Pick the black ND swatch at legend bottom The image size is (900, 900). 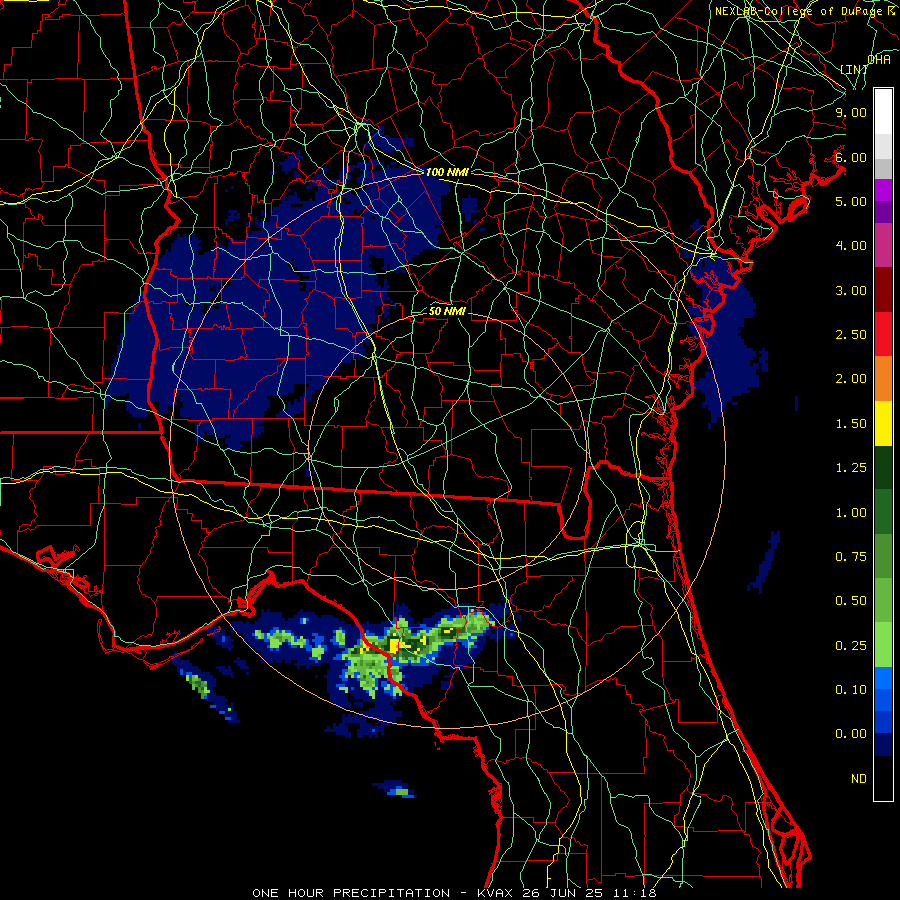[883, 778]
